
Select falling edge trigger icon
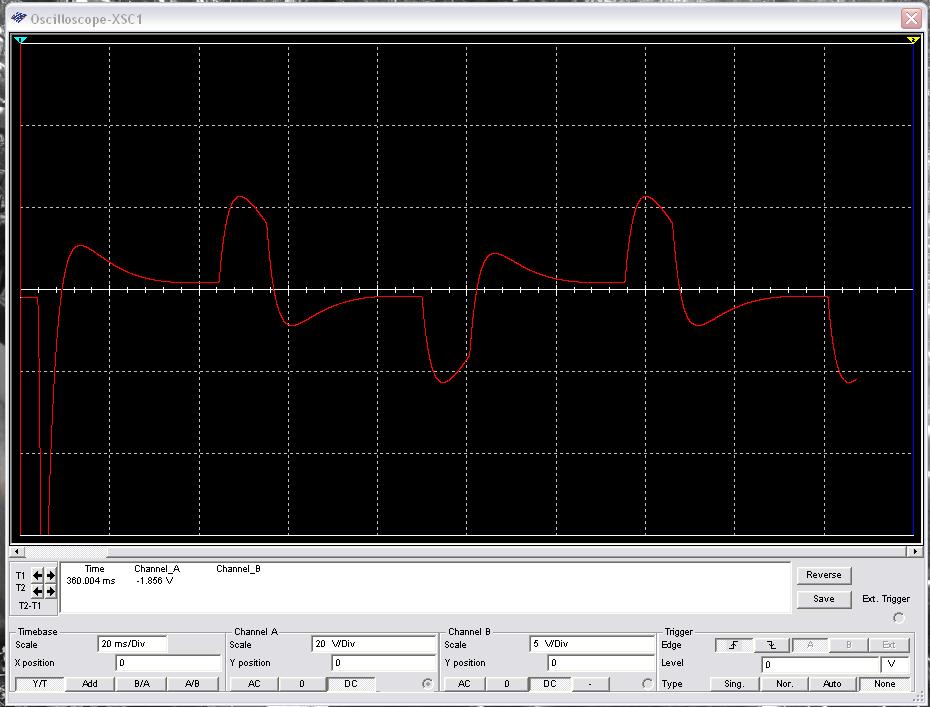[x=771, y=645]
